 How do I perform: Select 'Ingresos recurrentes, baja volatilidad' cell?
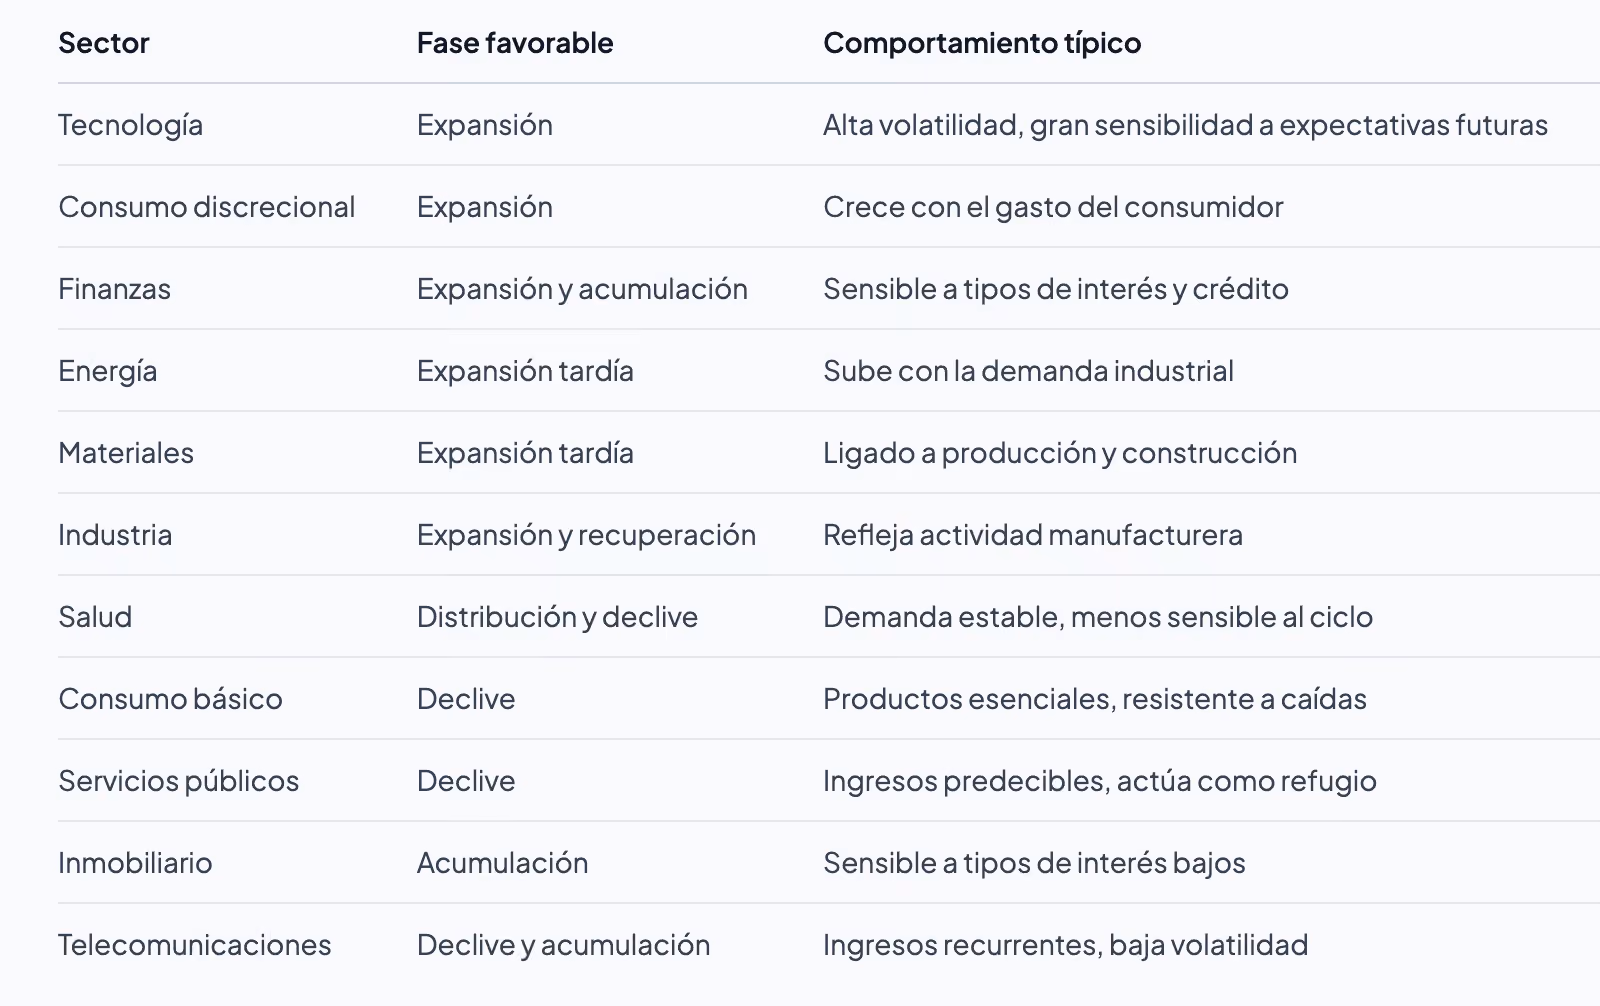tap(1066, 945)
